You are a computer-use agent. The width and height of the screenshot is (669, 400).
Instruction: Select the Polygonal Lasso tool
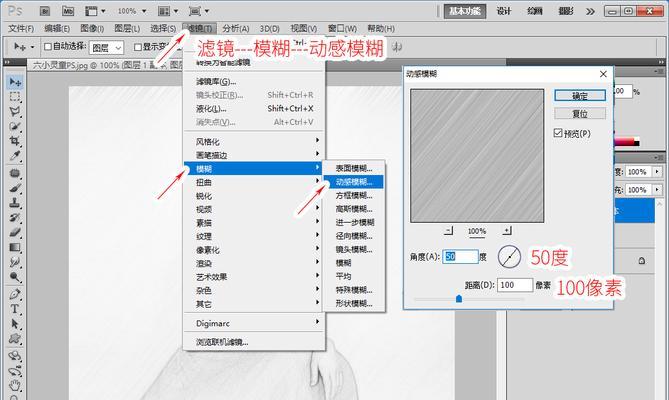pos(15,112)
